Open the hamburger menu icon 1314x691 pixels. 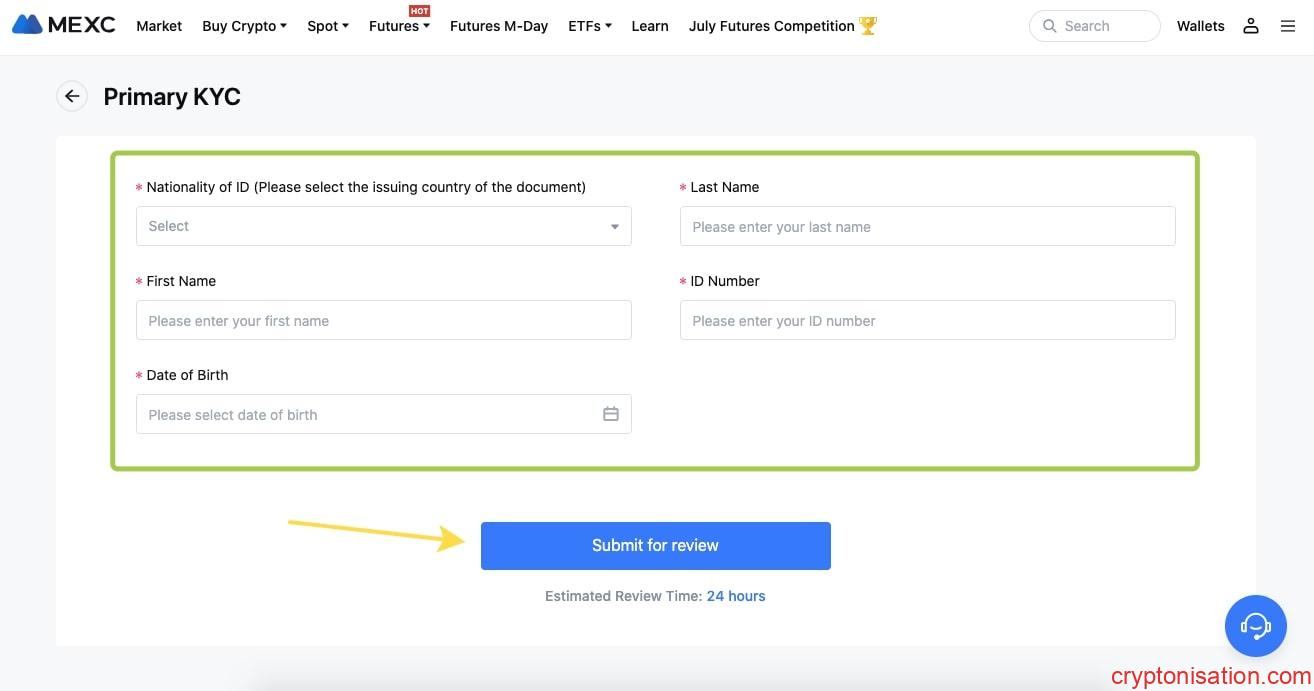1288,26
